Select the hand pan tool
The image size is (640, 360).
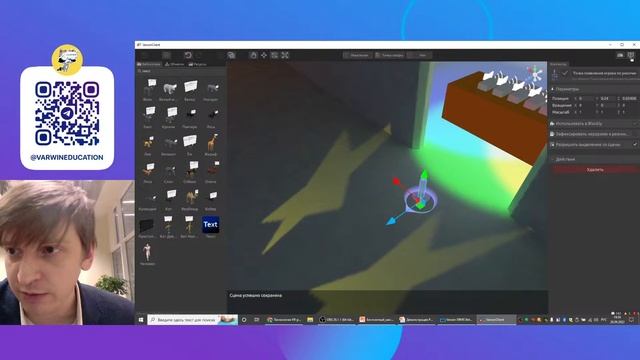(253, 55)
